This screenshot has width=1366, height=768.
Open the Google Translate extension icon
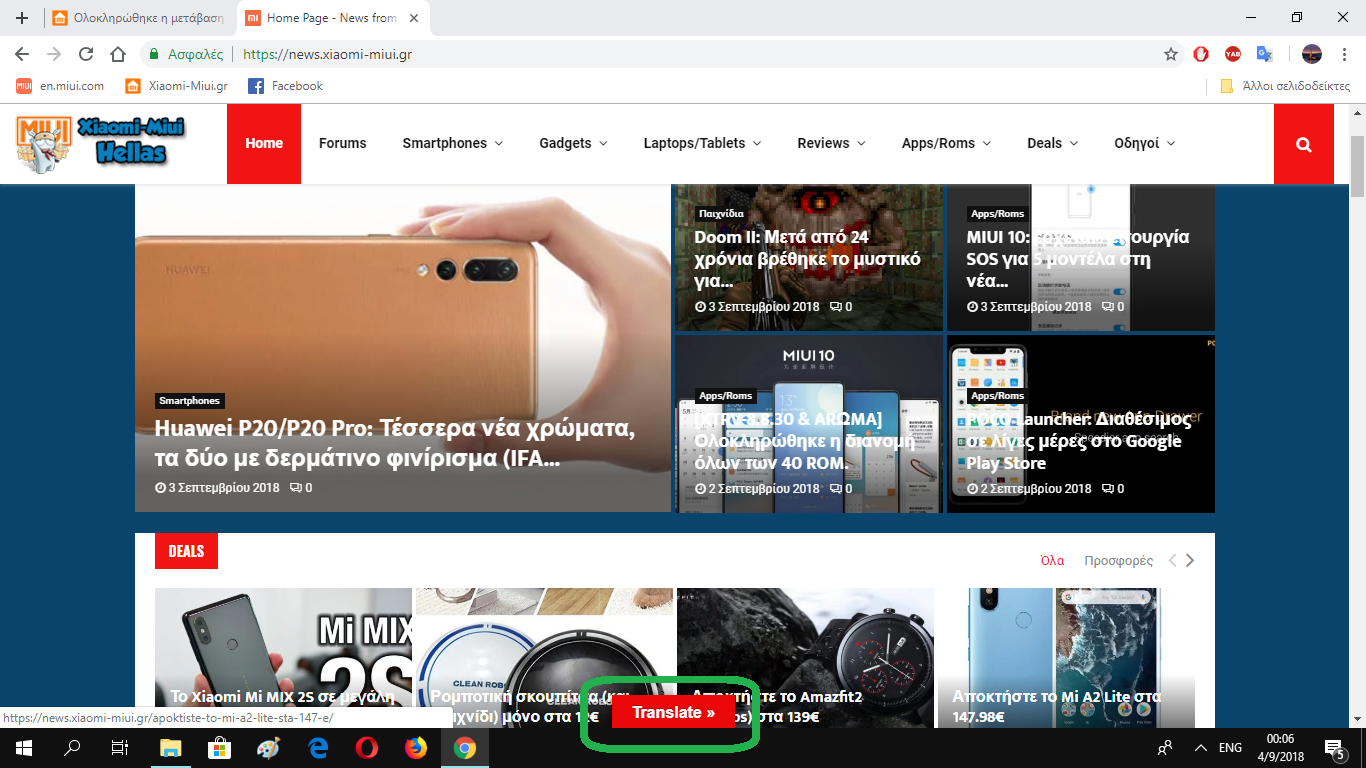1264,54
